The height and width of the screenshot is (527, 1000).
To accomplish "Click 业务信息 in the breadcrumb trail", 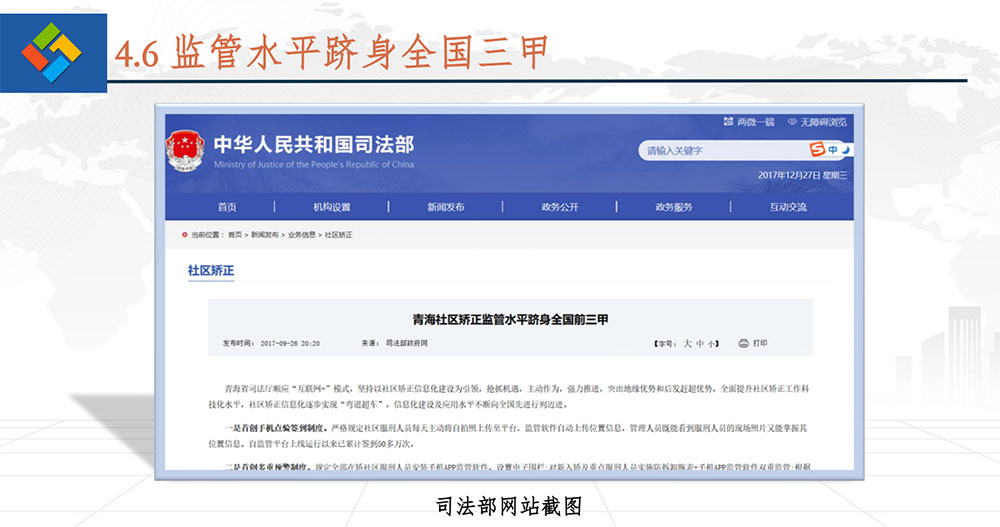I will pyautogui.click(x=302, y=235).
